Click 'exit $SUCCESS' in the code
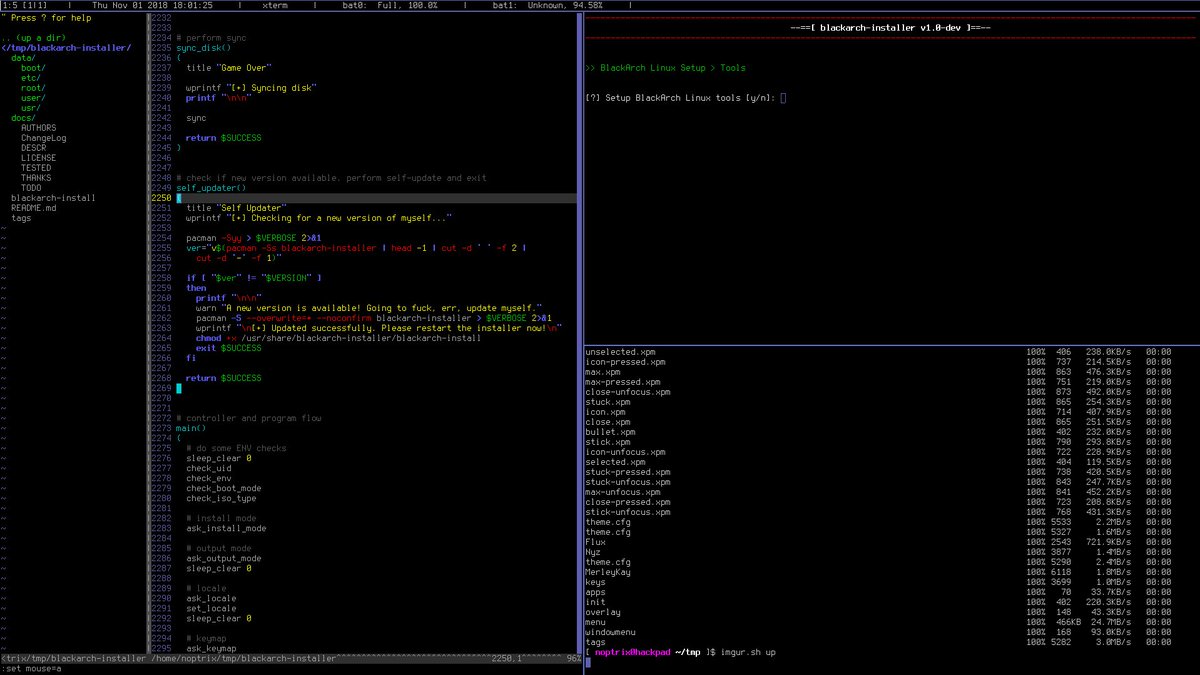This screenshot has width=1200, height=675. pos(229,348)
